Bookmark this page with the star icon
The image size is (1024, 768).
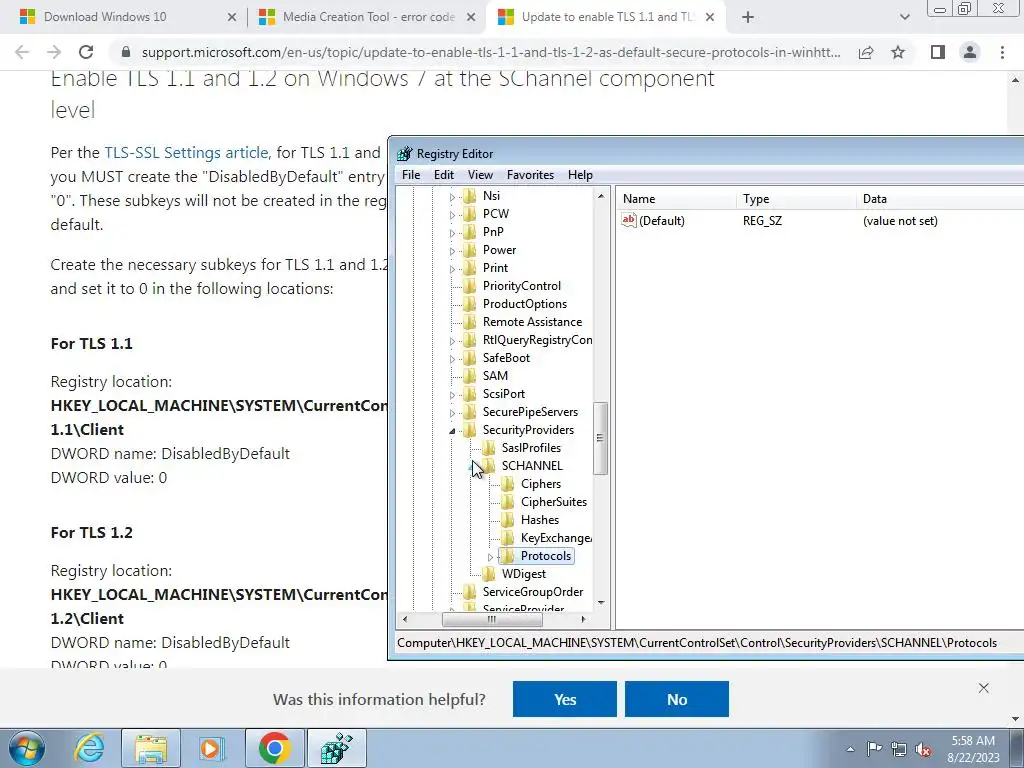tap(898, 52)
